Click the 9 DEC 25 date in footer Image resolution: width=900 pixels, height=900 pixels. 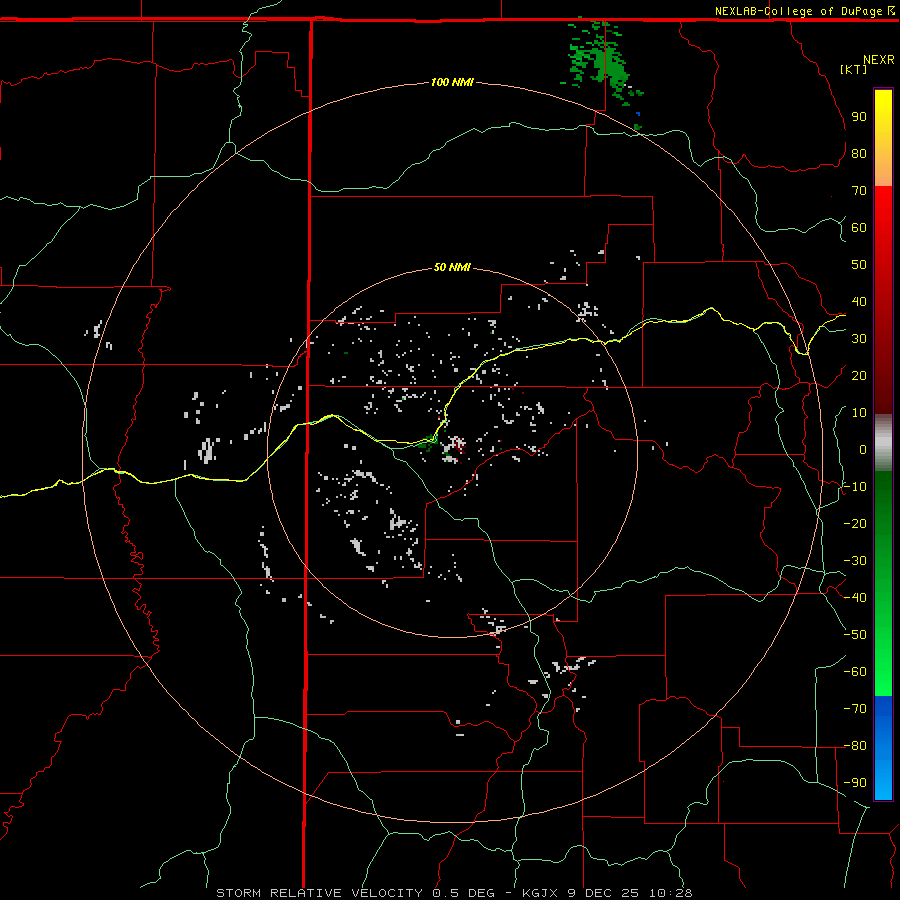603,893
